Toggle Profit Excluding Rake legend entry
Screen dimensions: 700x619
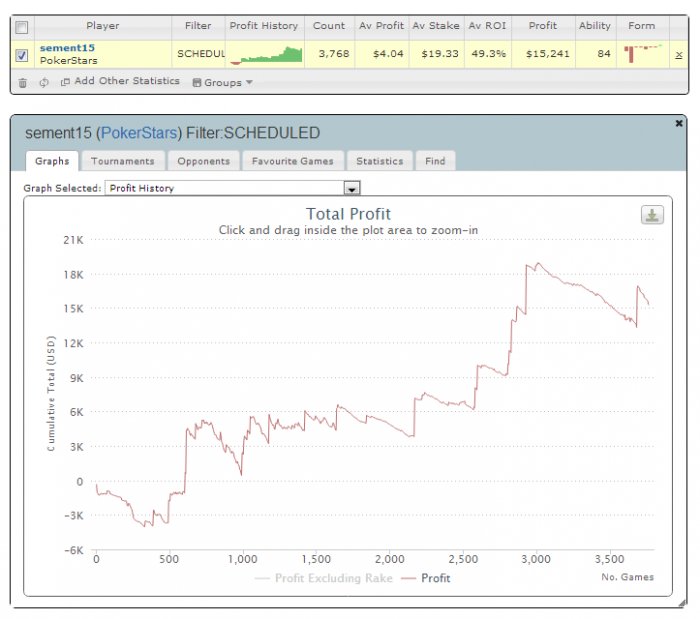pos(324,578)
